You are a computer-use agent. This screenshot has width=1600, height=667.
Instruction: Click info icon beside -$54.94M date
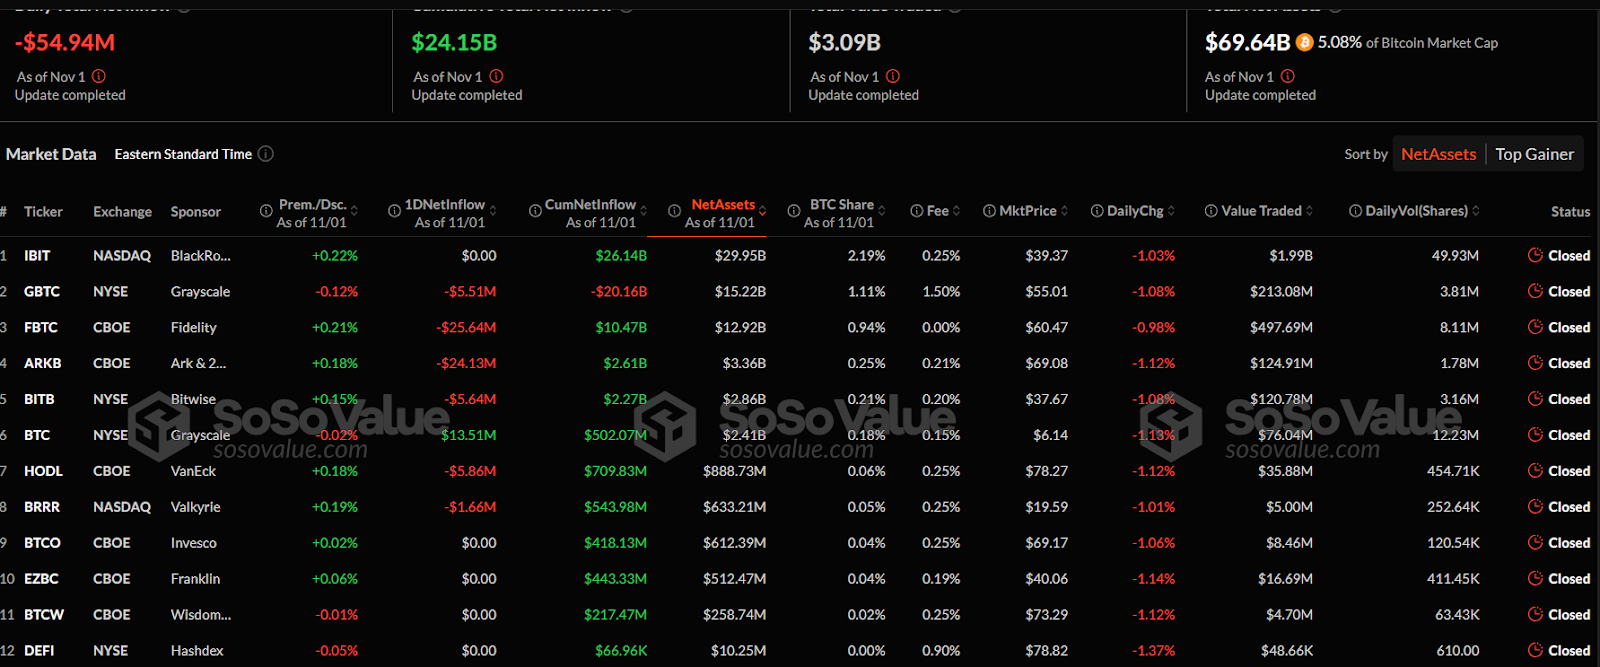99,76
